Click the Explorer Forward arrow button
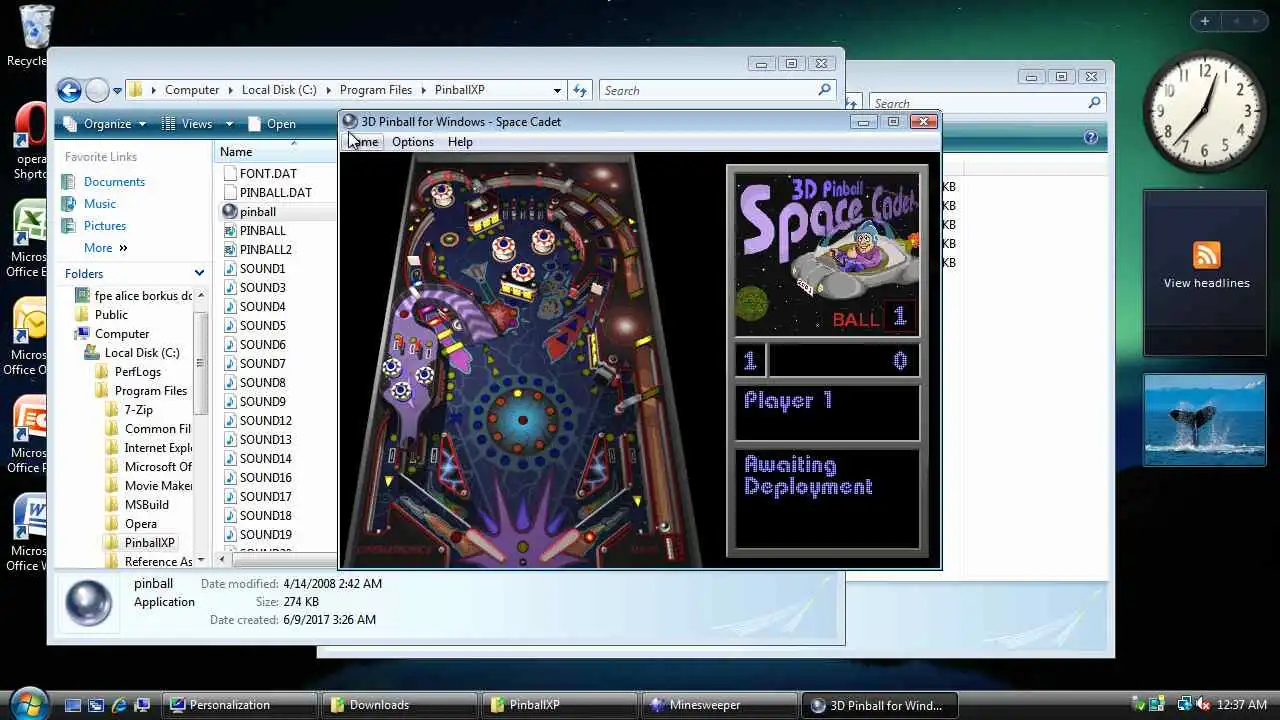This screenshot has height=720, width=1280. pyautogui.click(x=97, y=91)
